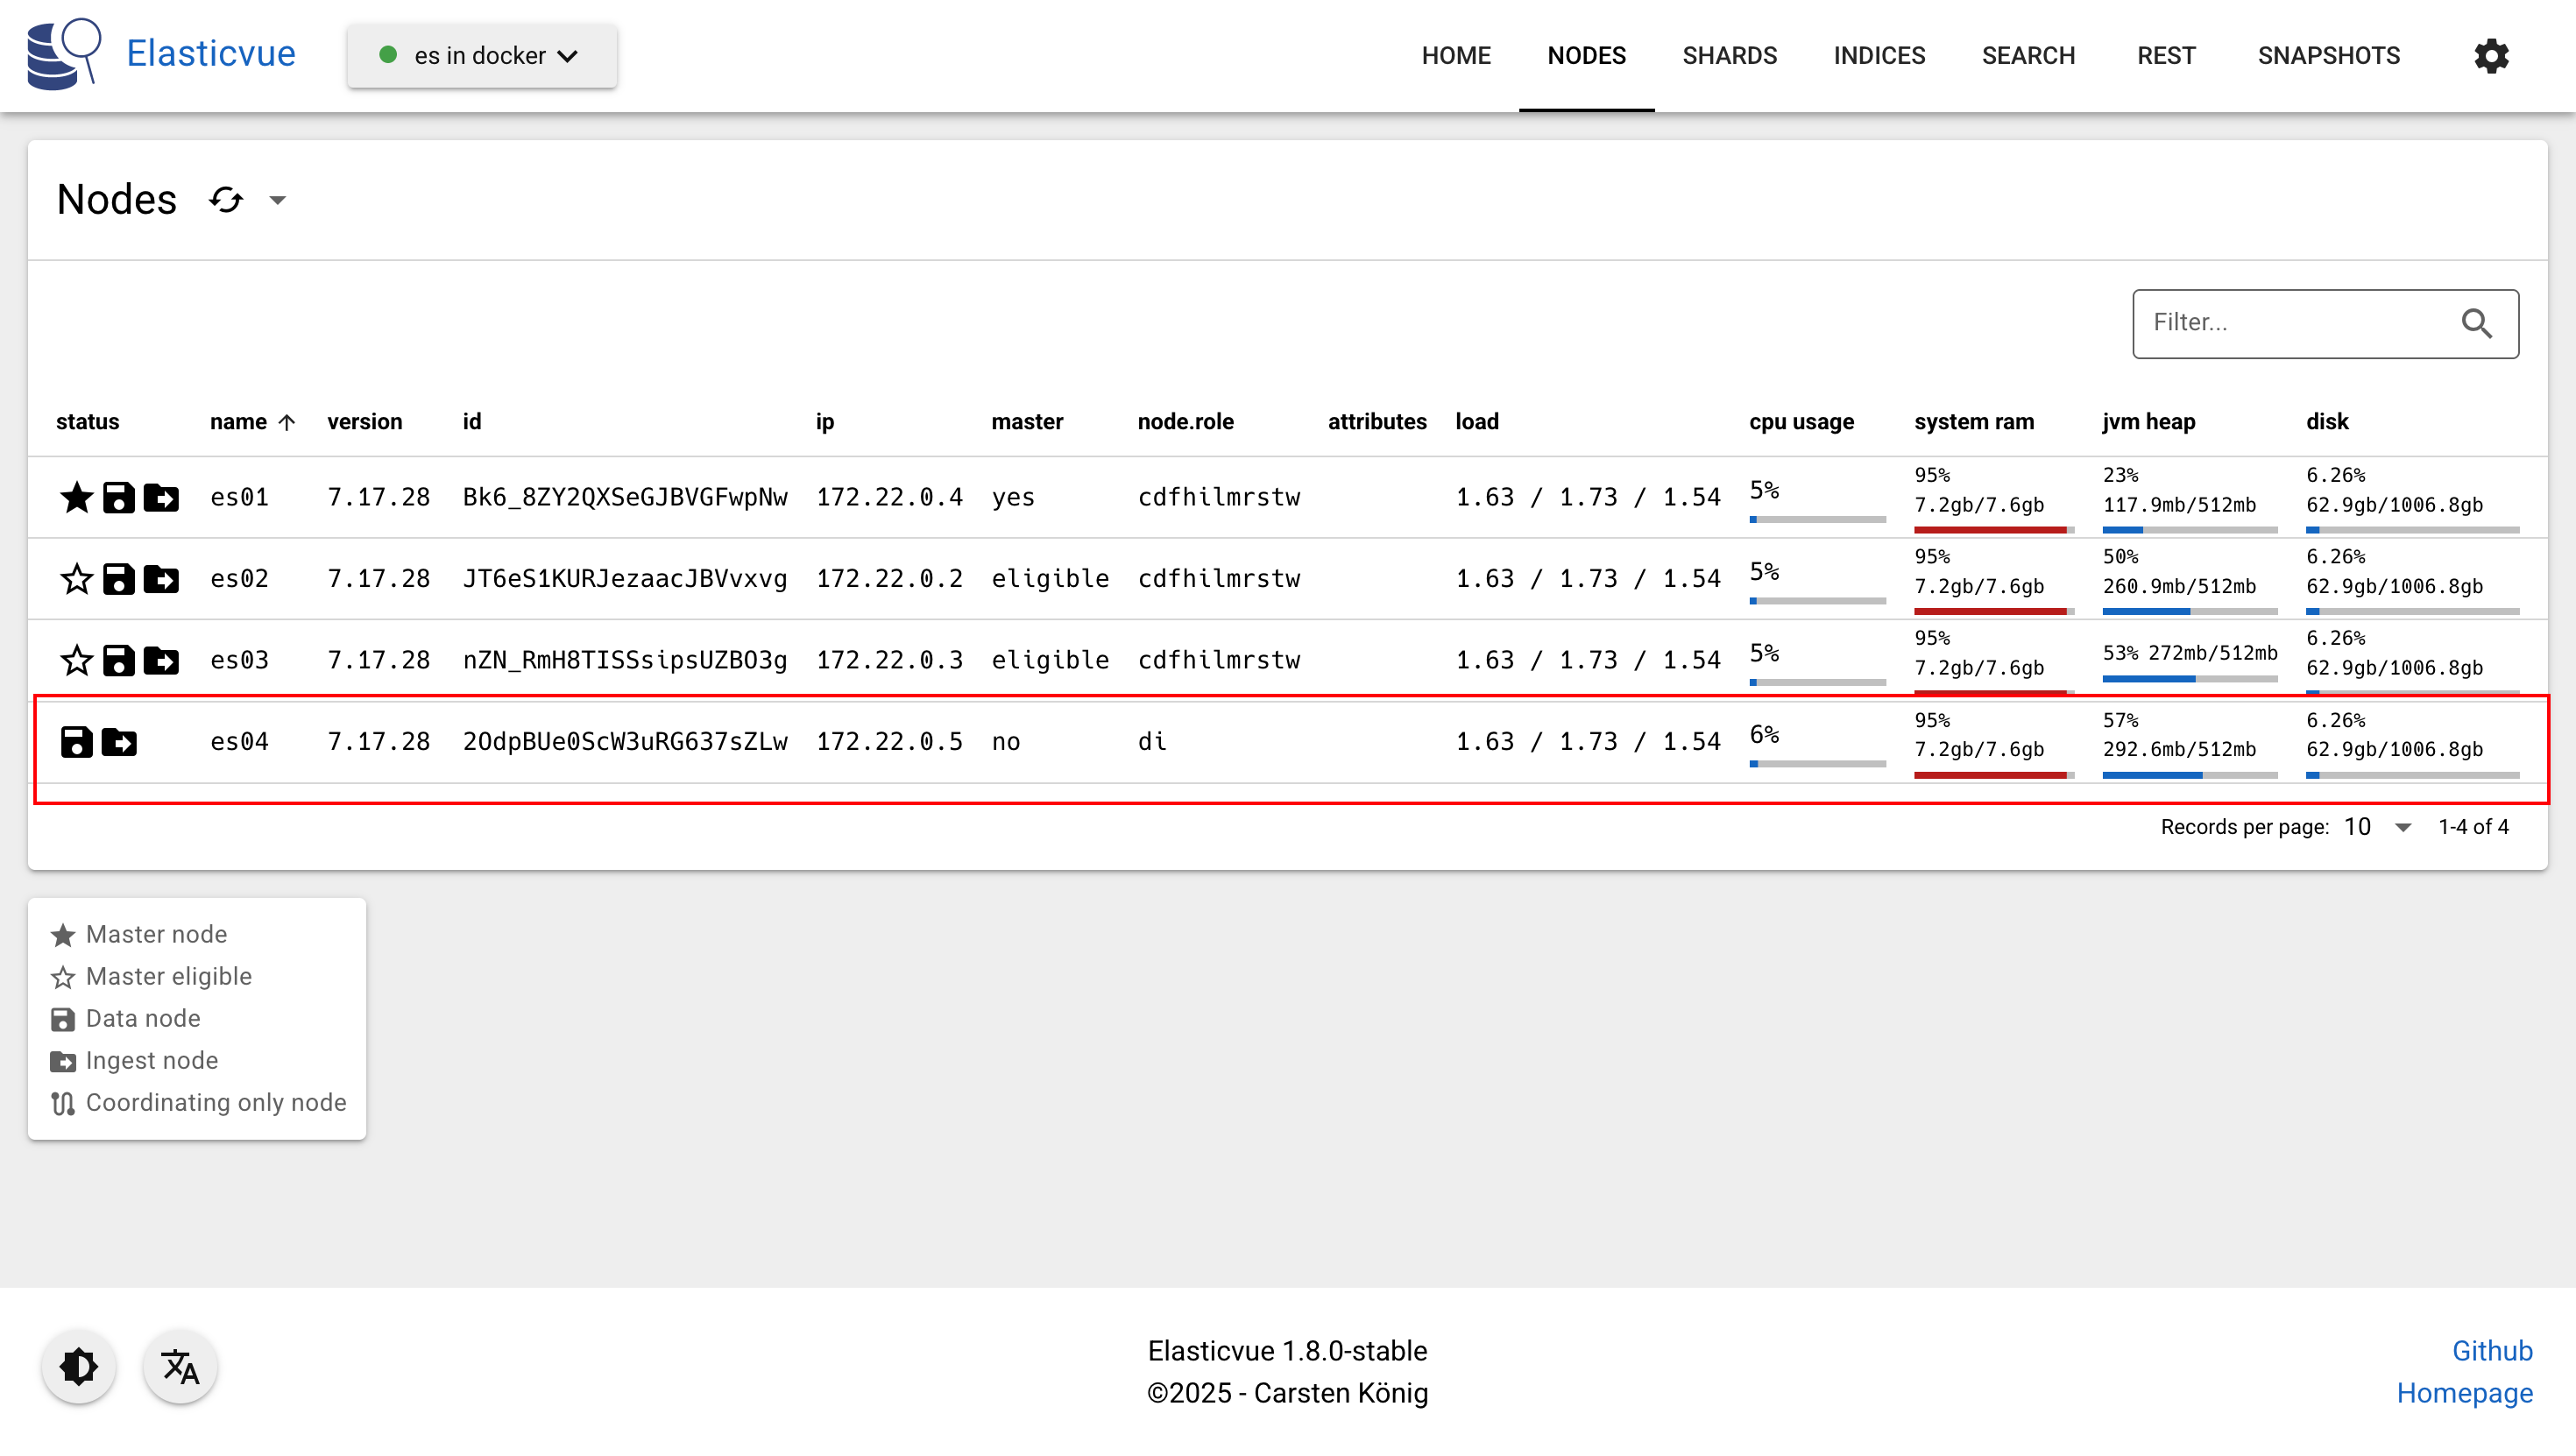Viewport: 2576px width, 1456px height.
Task: Open the settings gear icon
Action: (x=2491, y=56)
